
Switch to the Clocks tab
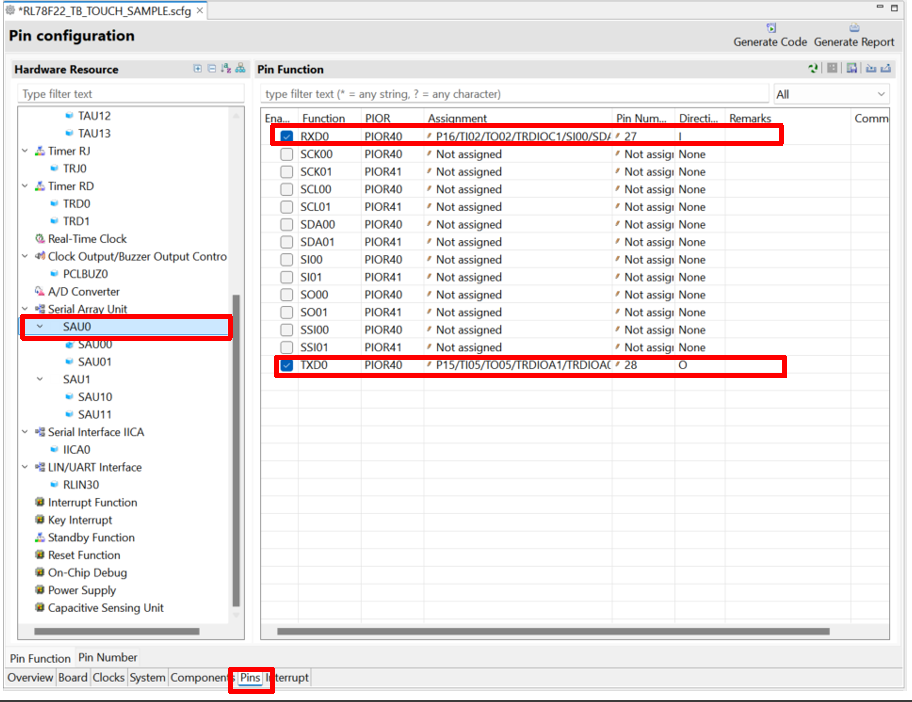click(108, 678)
